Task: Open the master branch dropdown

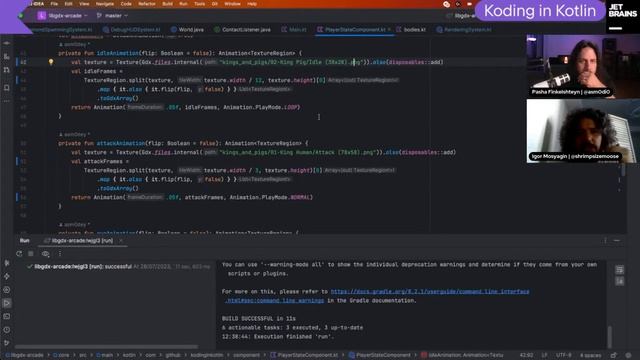Action: 112,16
